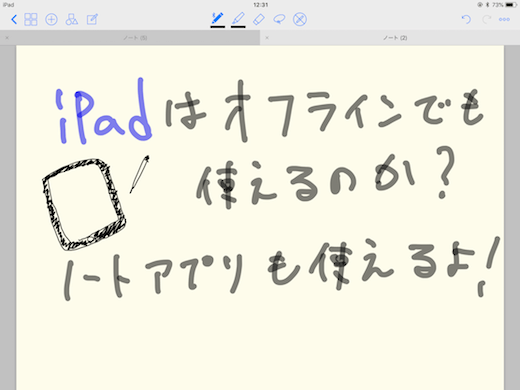Undo the last stroke
520x390 pixels.
pyautogui.click(x=466, y=19)
